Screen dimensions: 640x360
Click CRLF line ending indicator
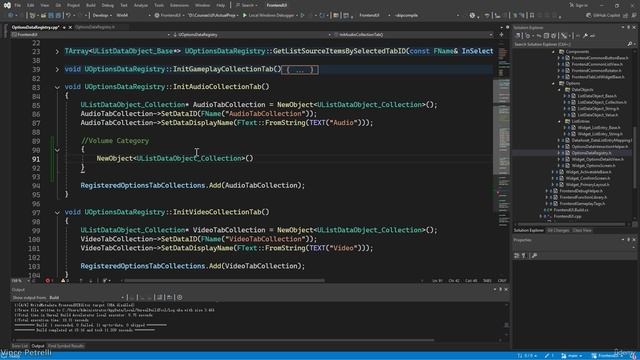point(502,281)
